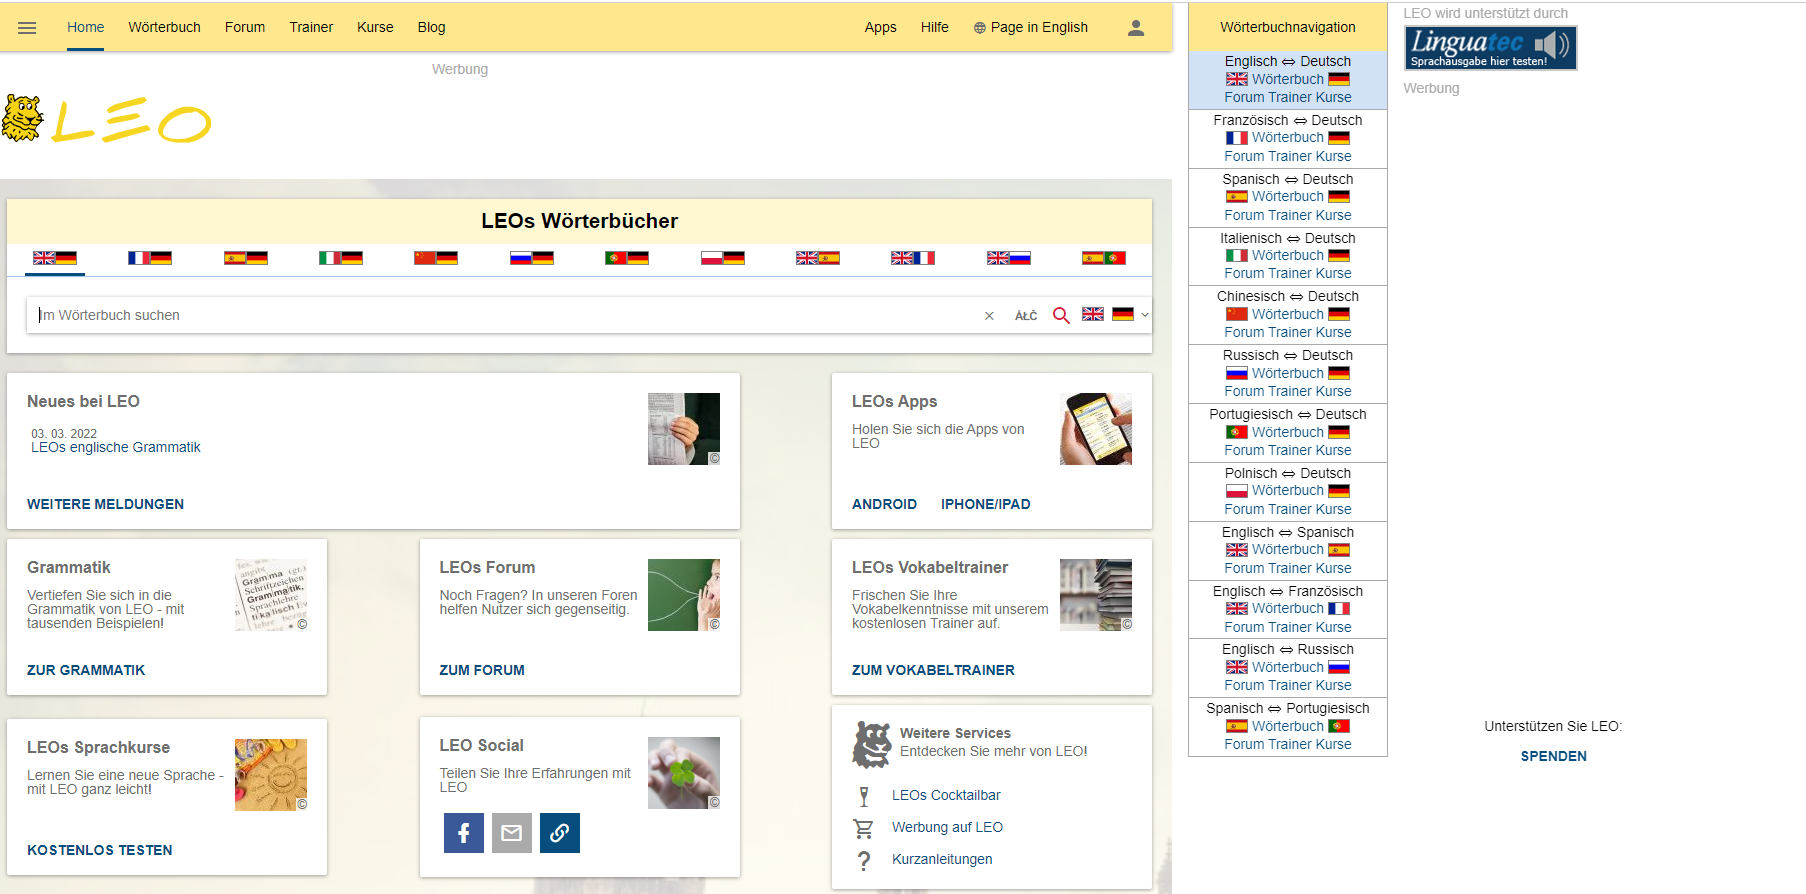Open Hilfe in the top bar

click(935, 28)
